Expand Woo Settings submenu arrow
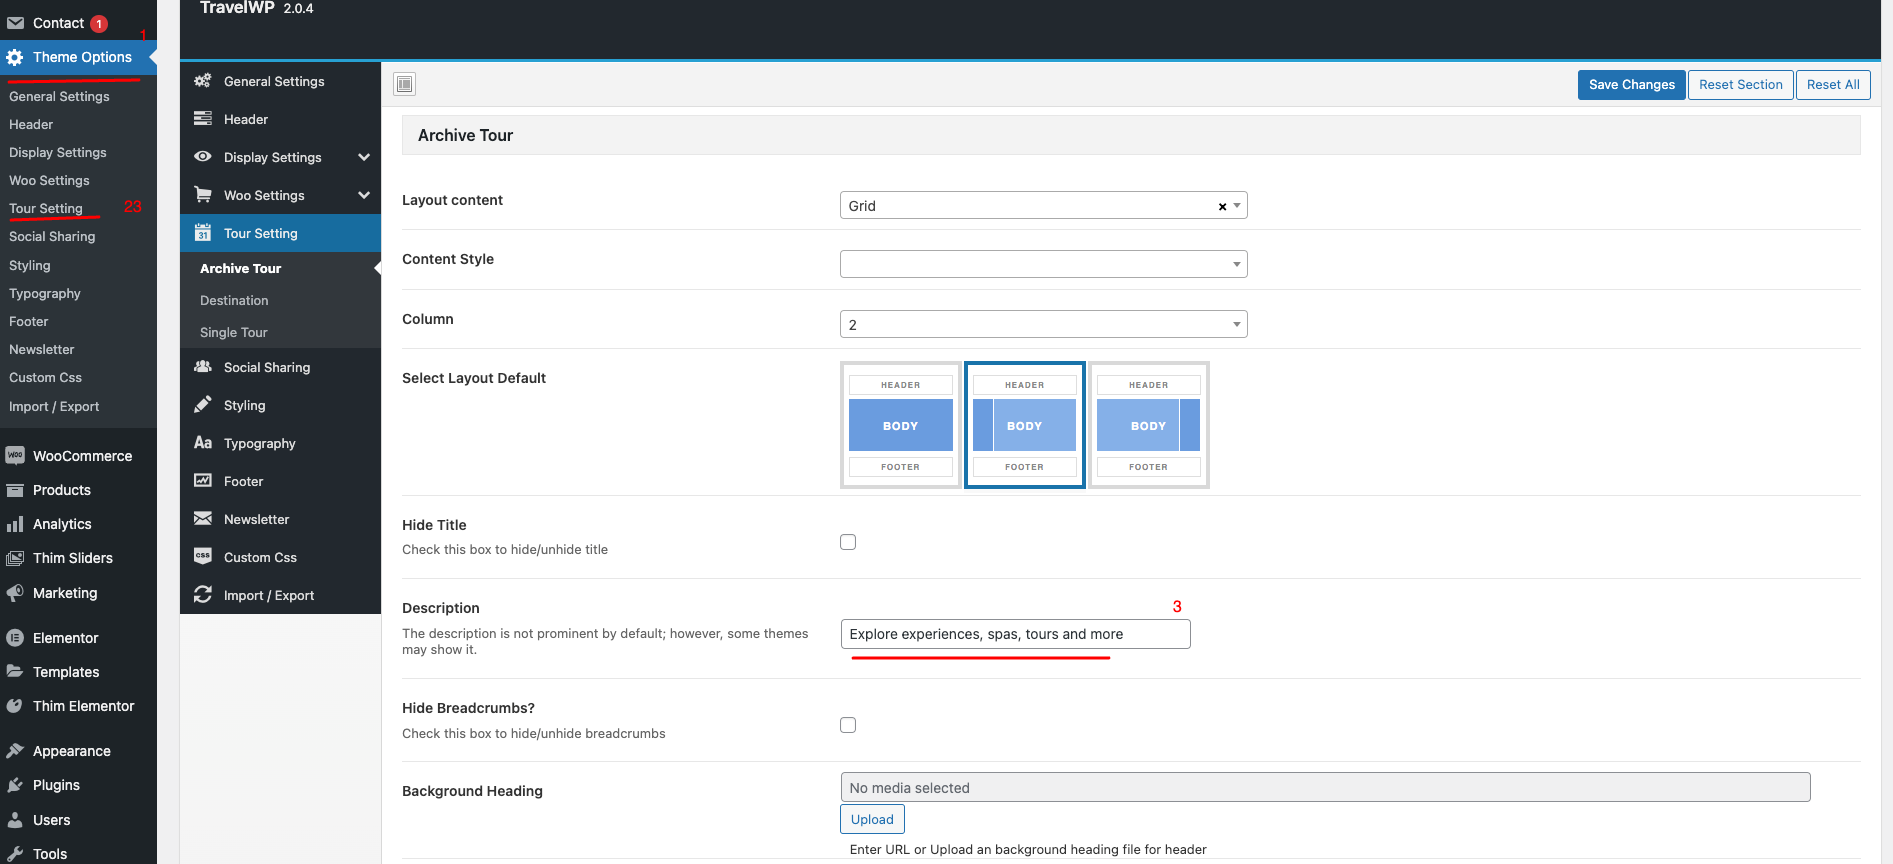This screenshot has width=1893, height=864. point(364,195)
